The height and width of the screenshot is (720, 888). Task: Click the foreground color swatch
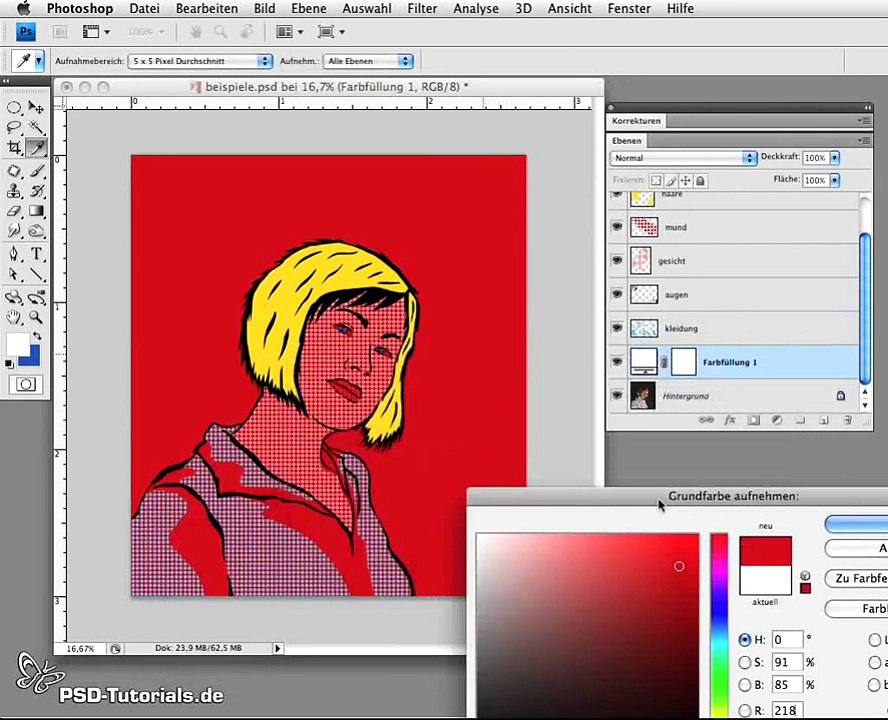click(x=18, y=344)
